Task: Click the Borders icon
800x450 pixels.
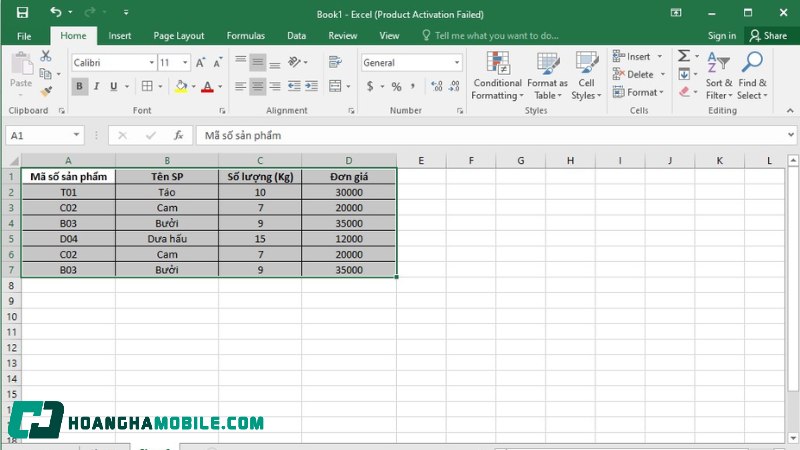Action: click(147, 86)
